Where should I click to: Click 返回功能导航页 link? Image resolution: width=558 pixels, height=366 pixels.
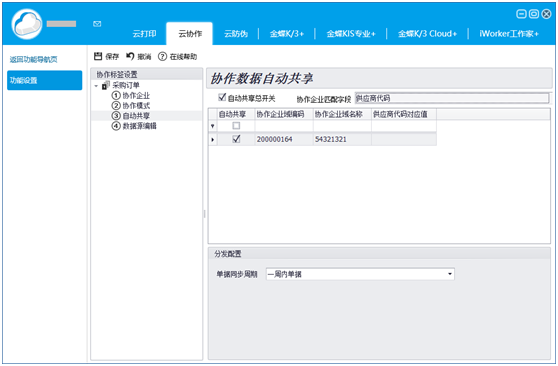coord(33,59)
